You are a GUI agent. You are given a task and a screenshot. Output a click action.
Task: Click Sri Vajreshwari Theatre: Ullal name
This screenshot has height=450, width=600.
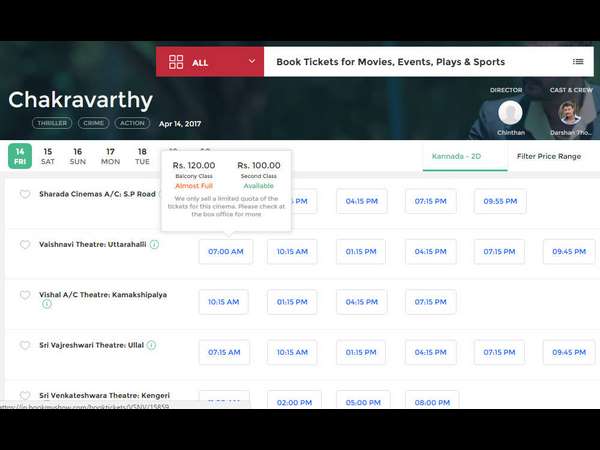pyautogui.click(x=91, y=345)
